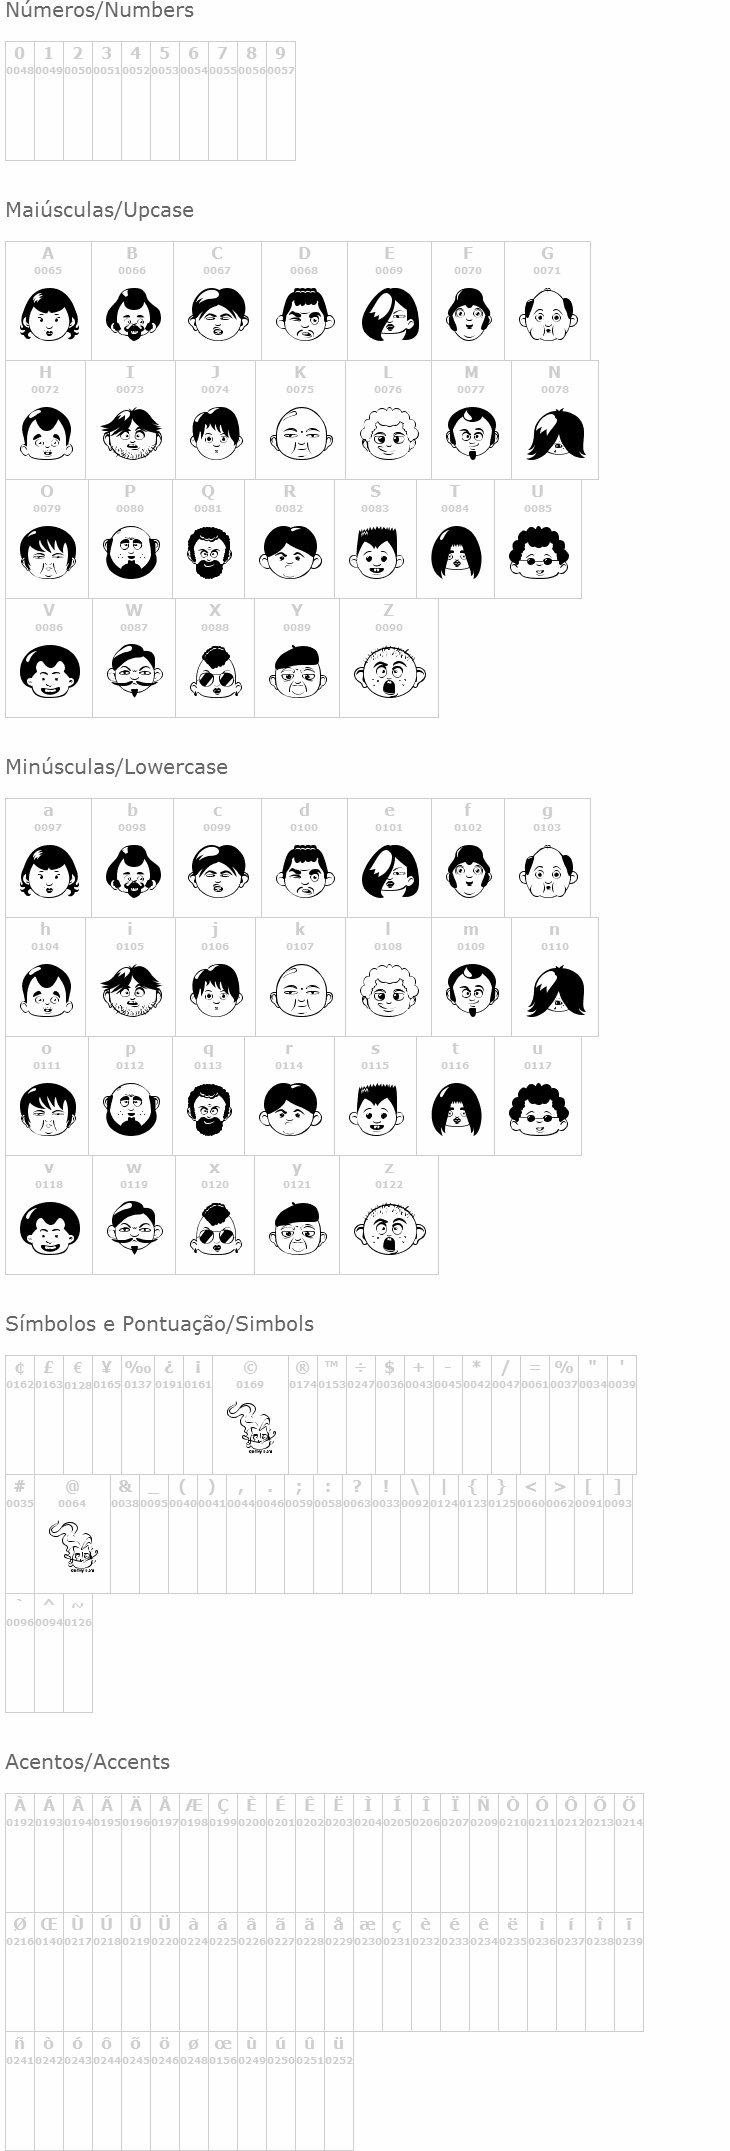Select the lowercase l curly hair face glyph
Screen dimensions: 730x2151
pos(388,990)
